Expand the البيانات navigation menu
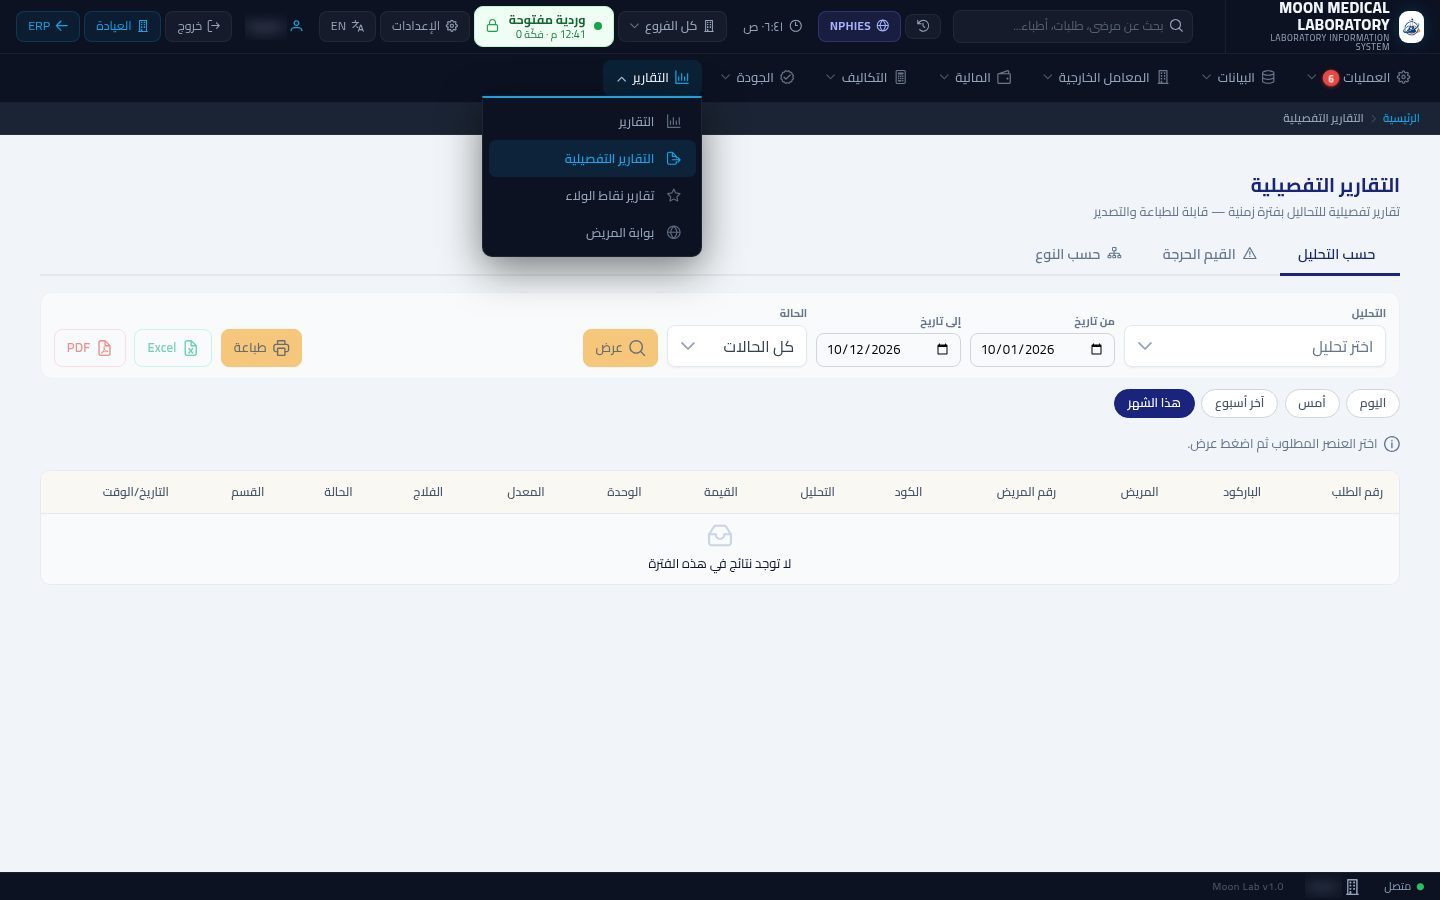Image resolution: width=1440 pixels, height=900 pixels. 1238,77
